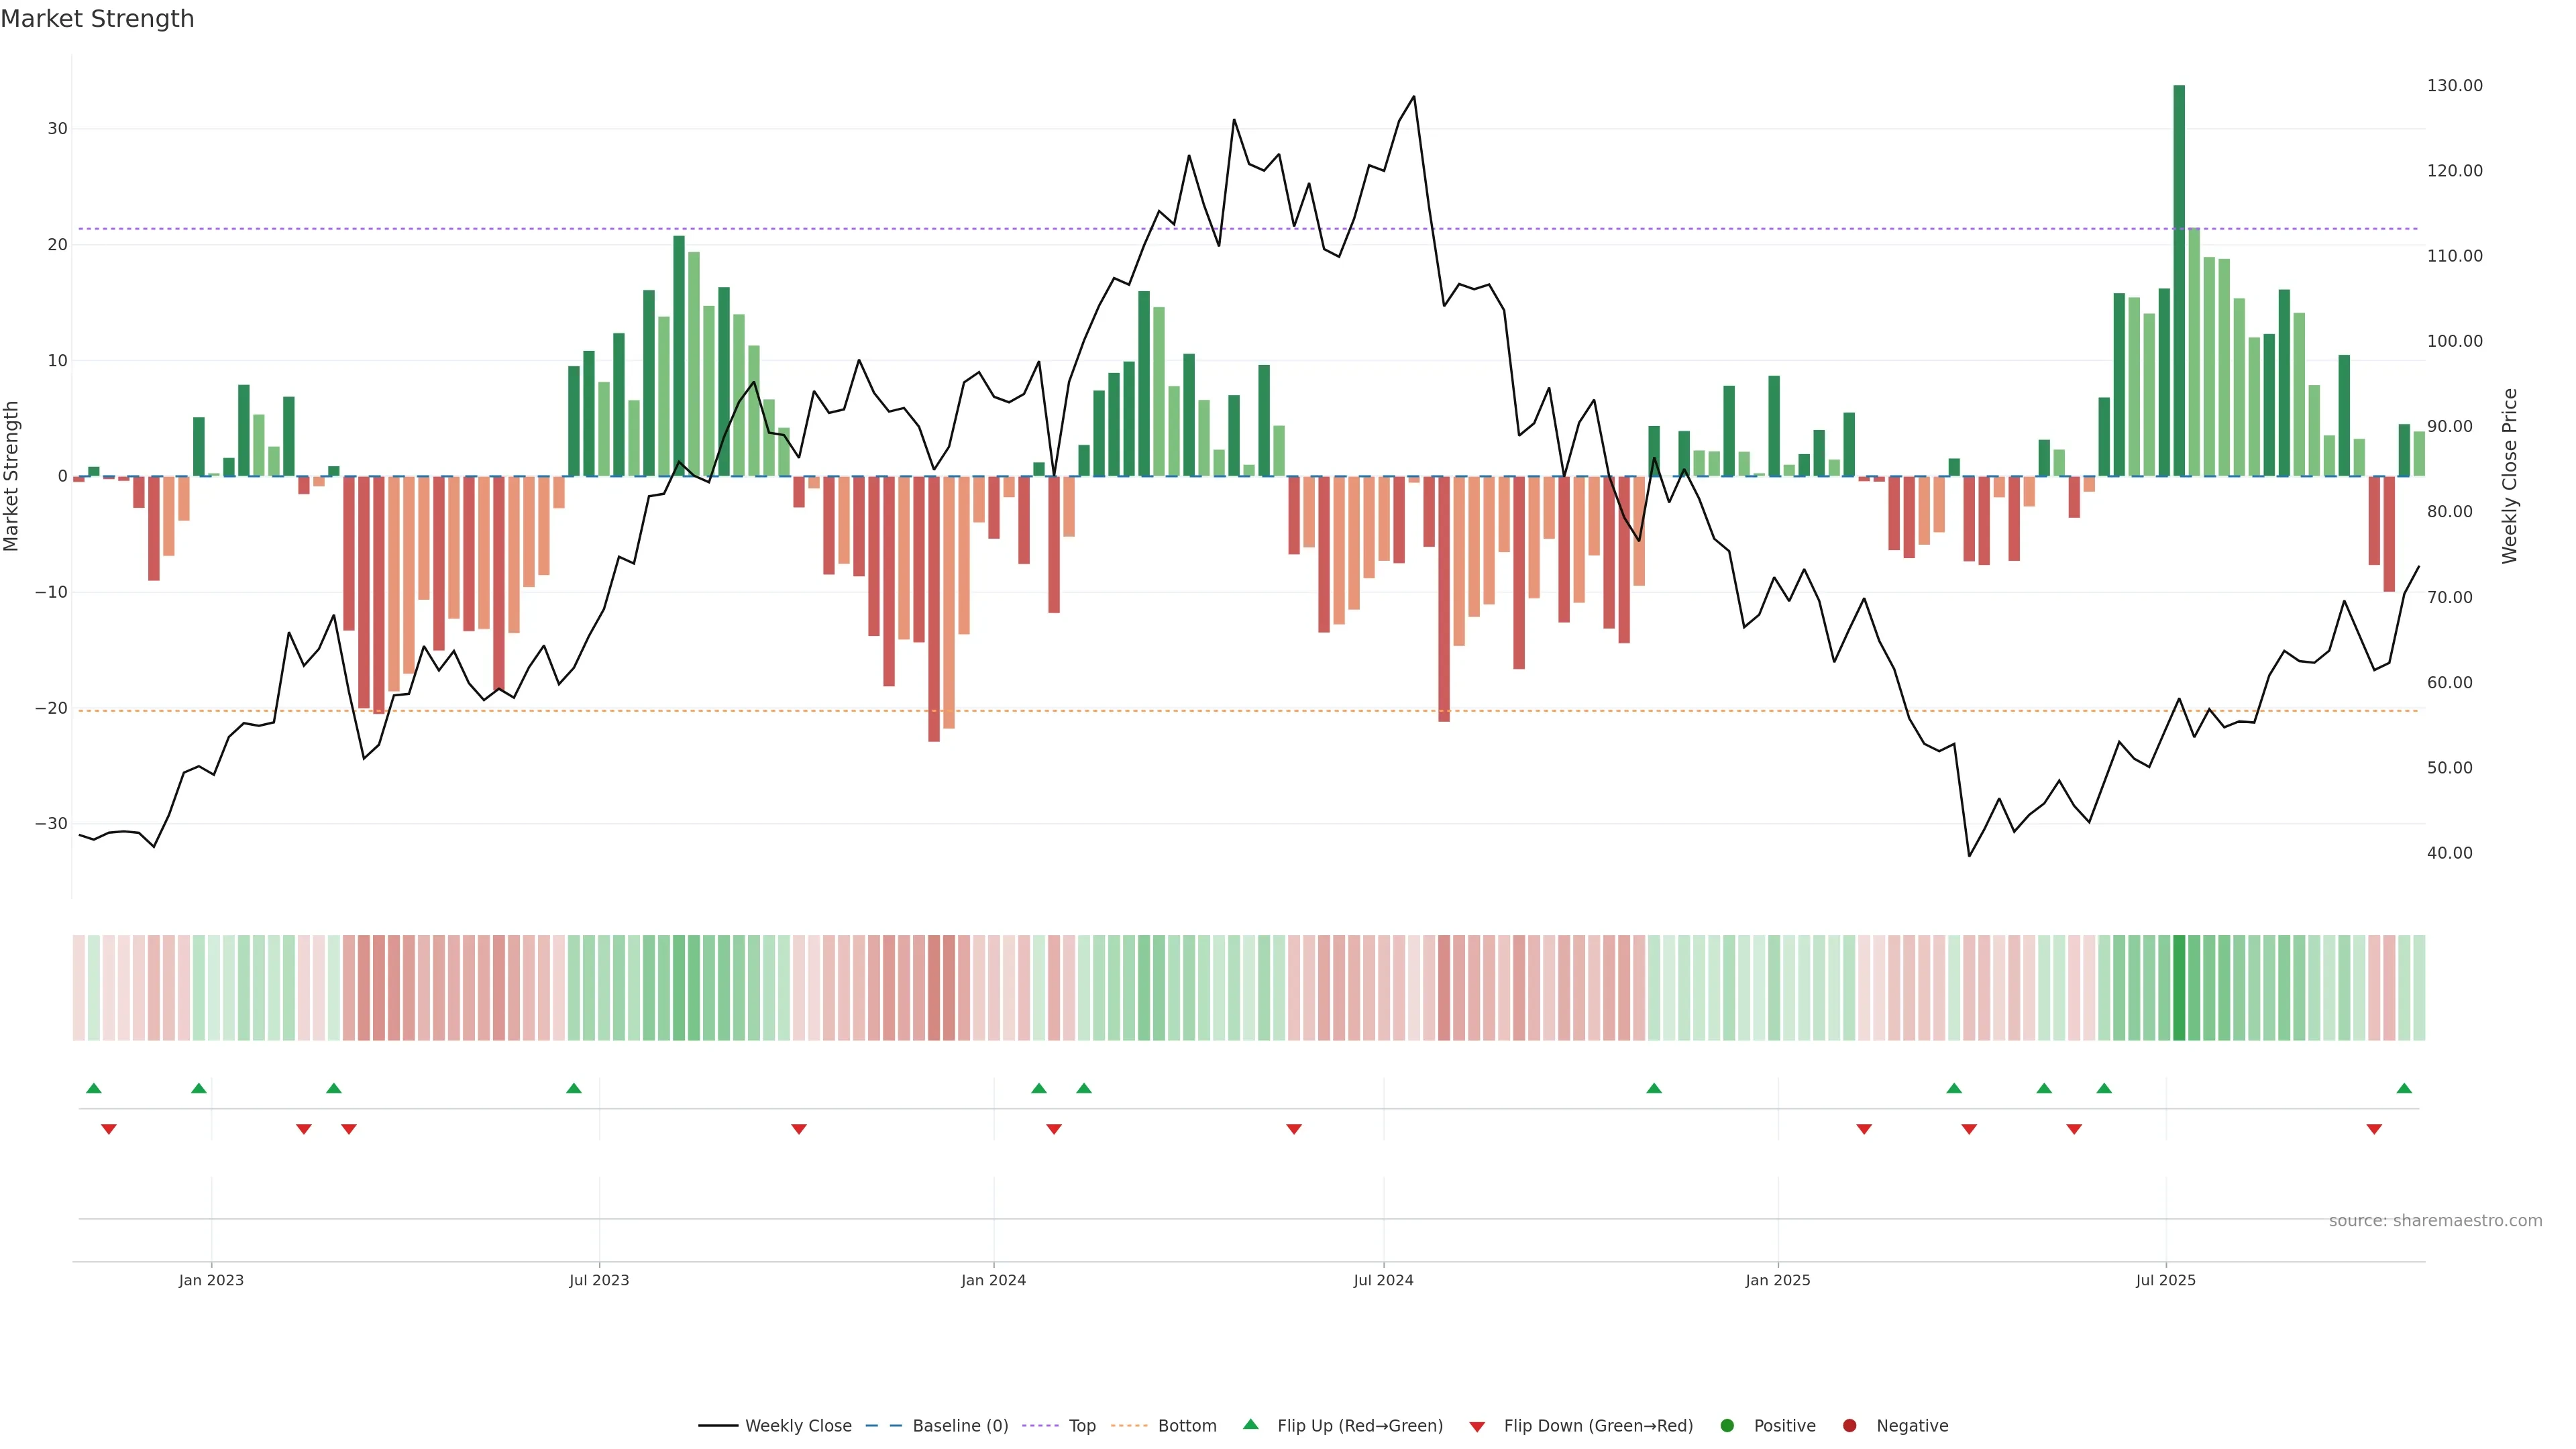The height and width of the screenshot is (1449, 2576).
Task: Click the Jul 2025 x-axis label
Action: [2165, 1280]
